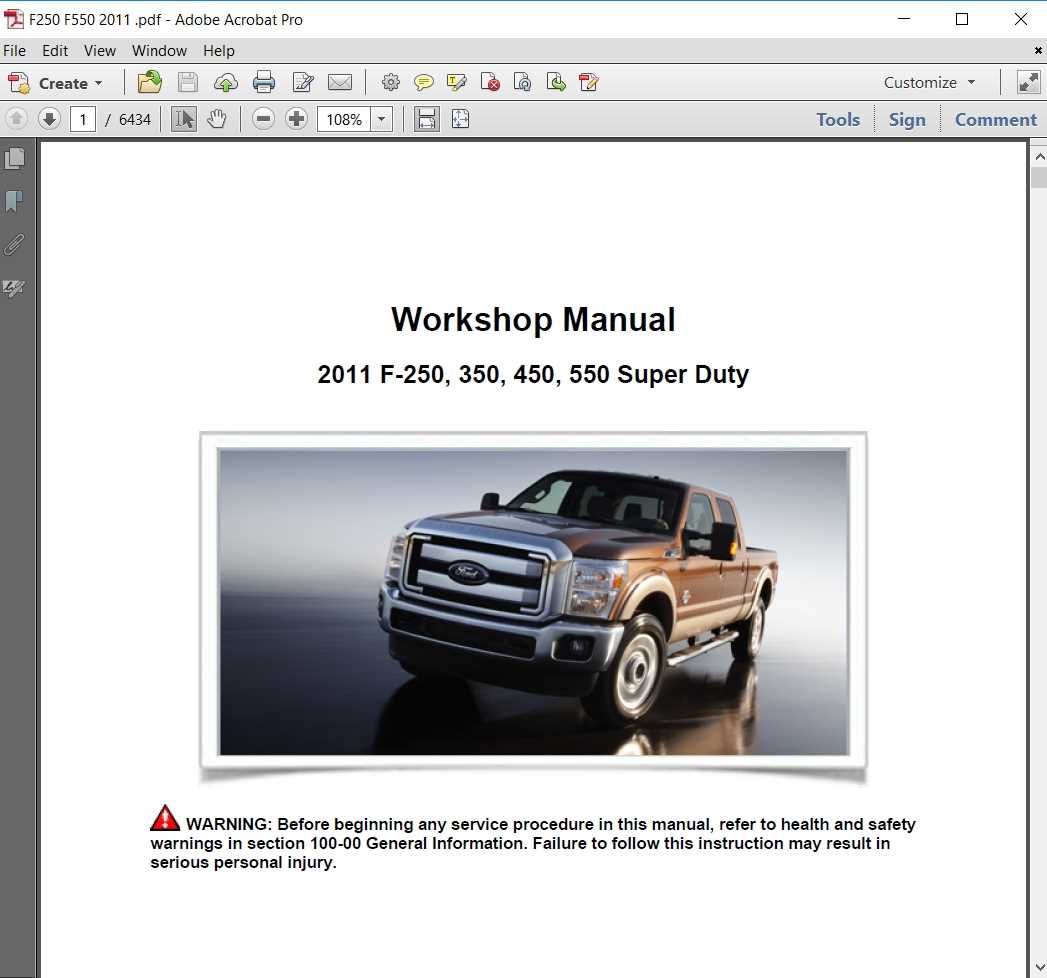Open the Help menu
This screenshot has height=978, width=1047.
coord(218,51)
